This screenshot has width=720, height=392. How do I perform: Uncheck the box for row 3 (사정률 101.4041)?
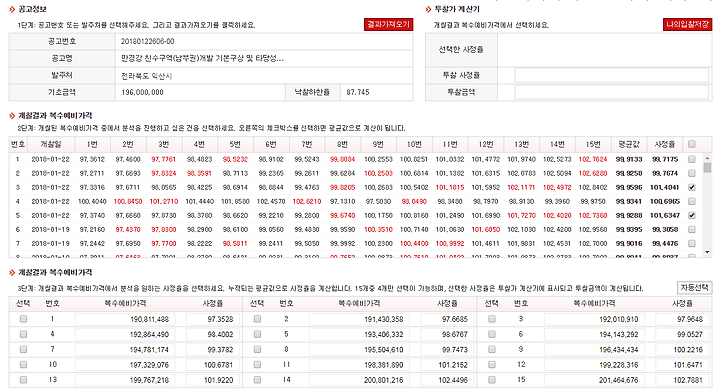coord(692,187)
